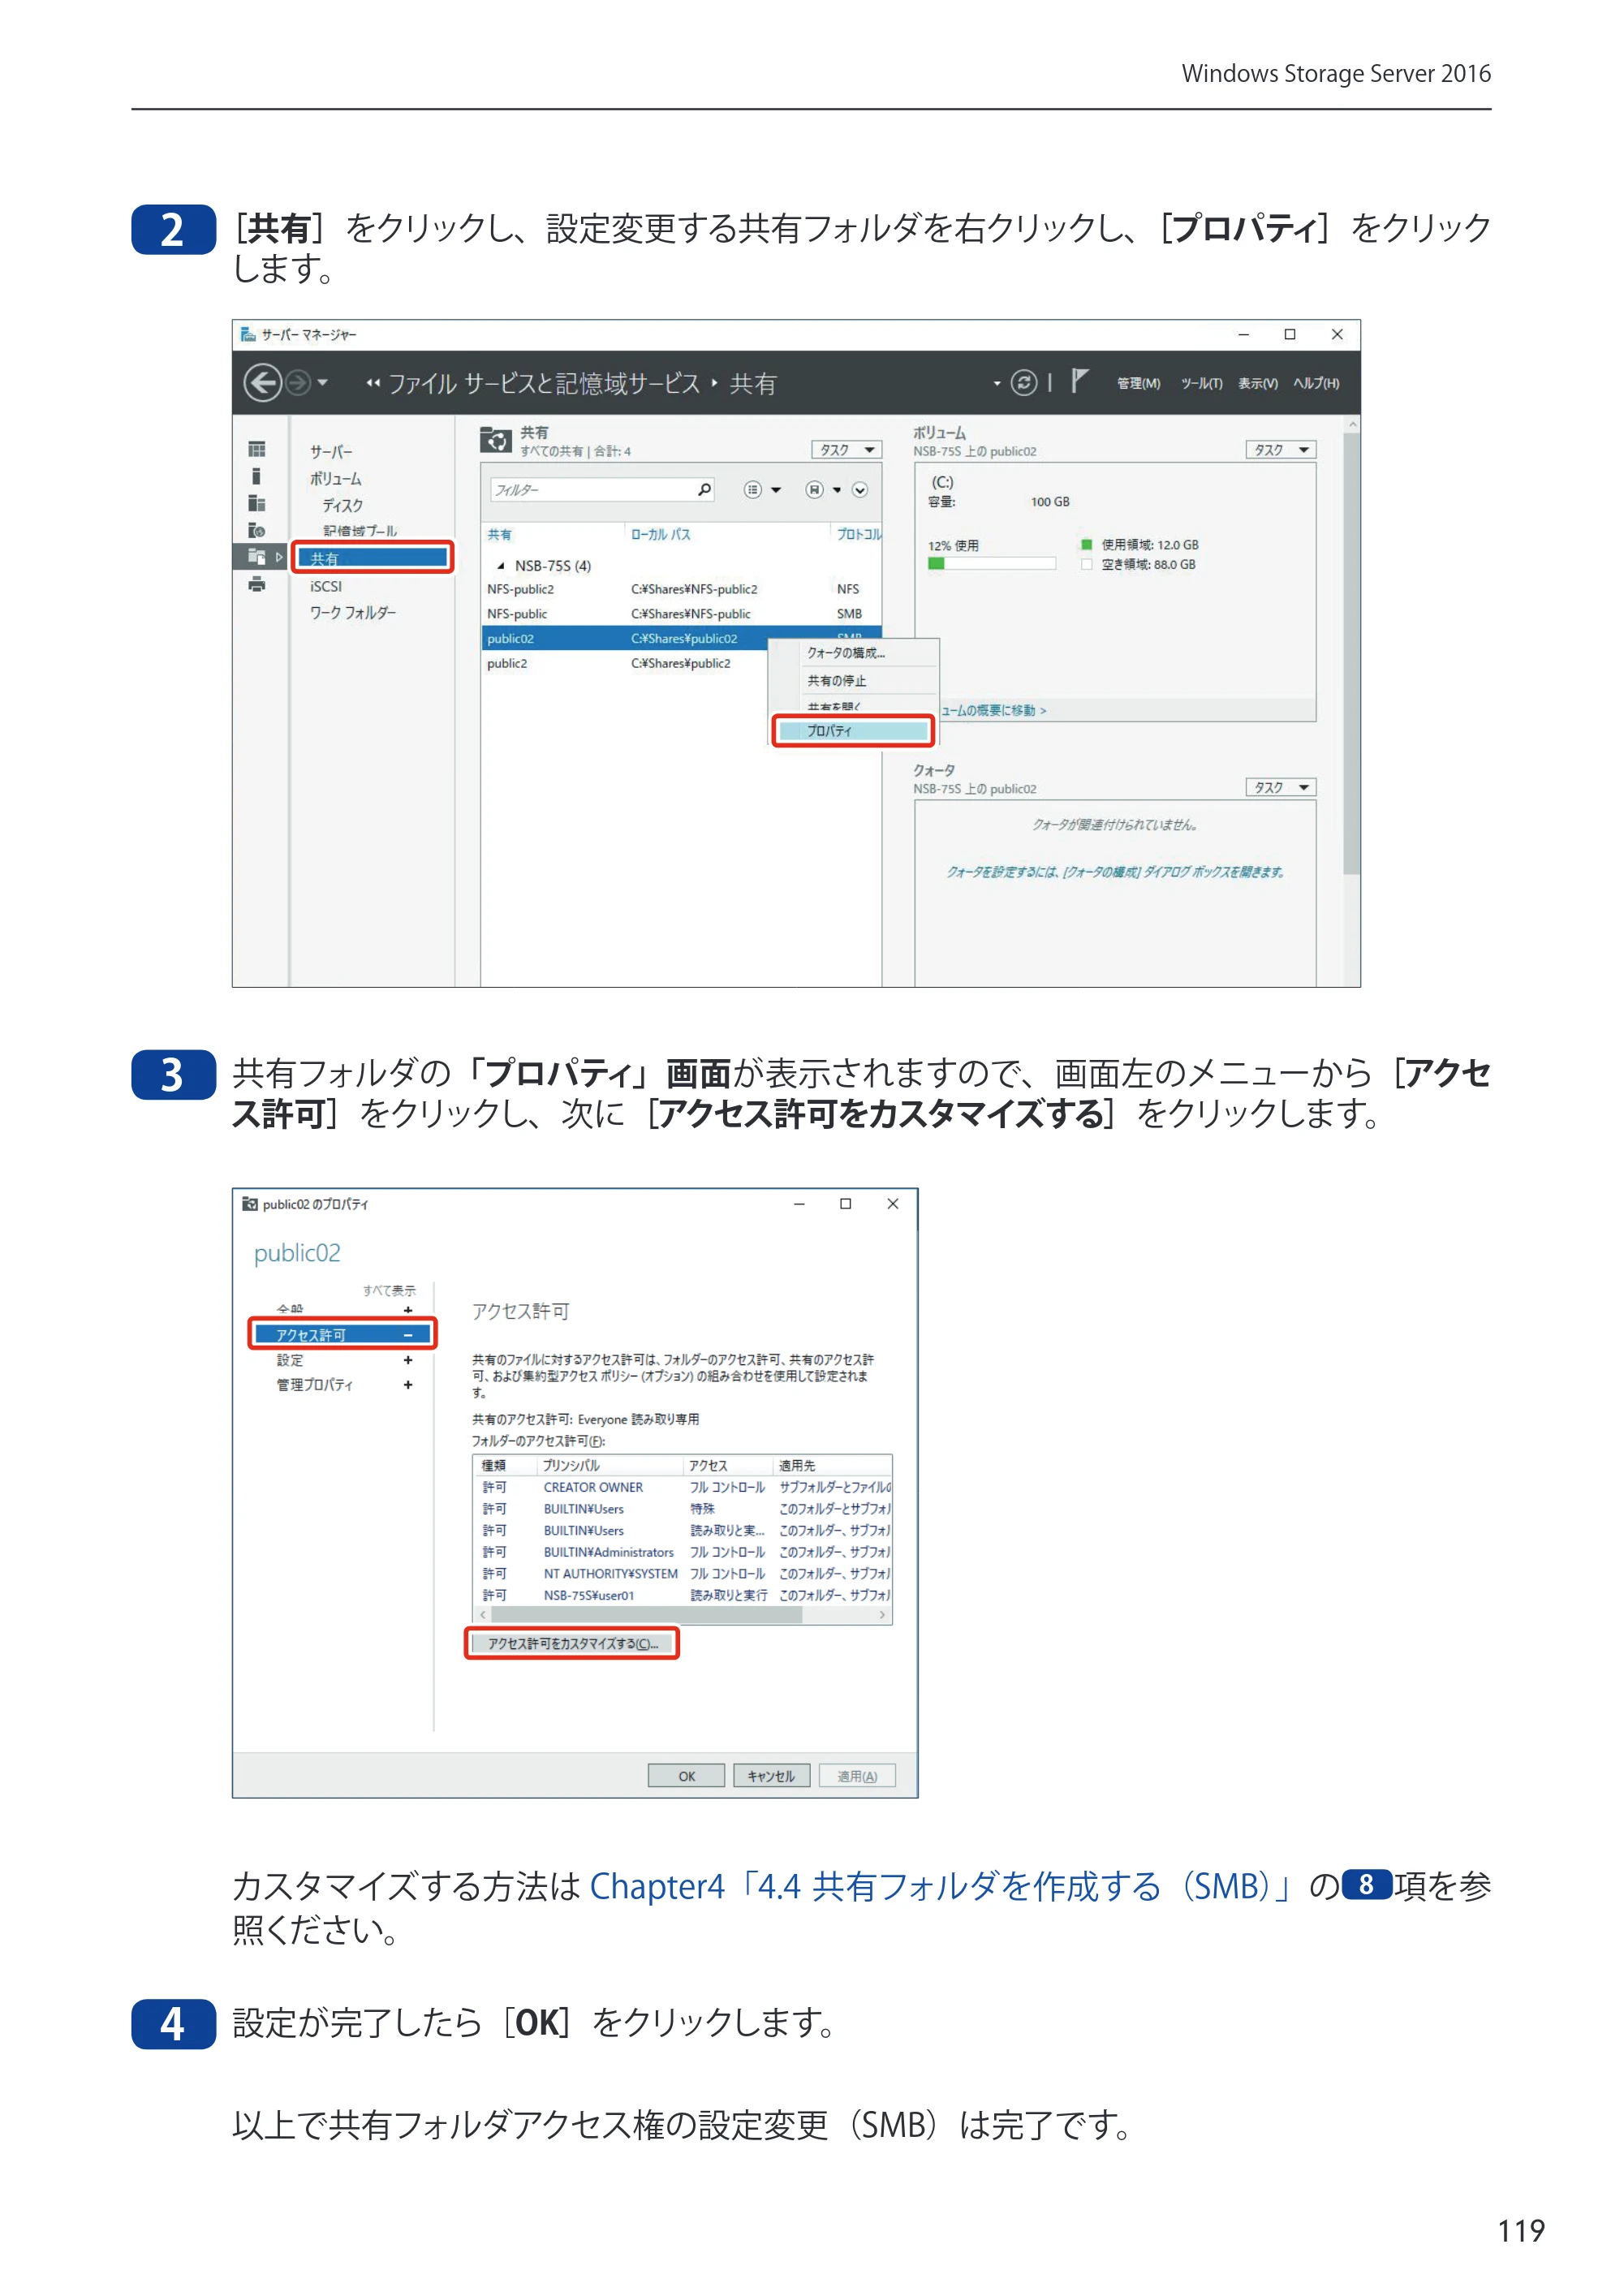Open the ヘルプ(H) menu
The height and width of the screenshot is (2296, 1624).
(x=1316, y=383)
